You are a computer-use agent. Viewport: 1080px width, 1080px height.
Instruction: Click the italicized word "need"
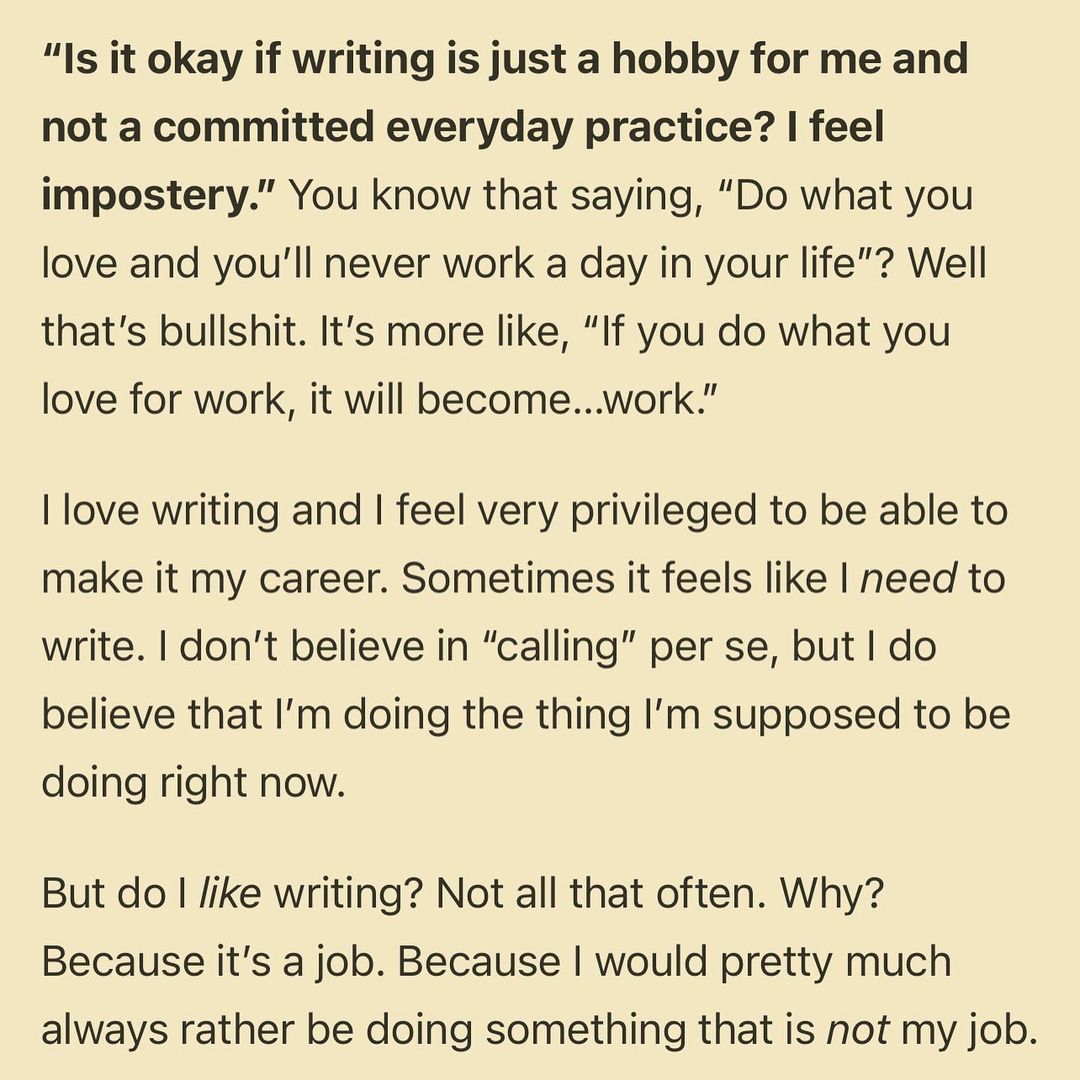coord(909,579)
